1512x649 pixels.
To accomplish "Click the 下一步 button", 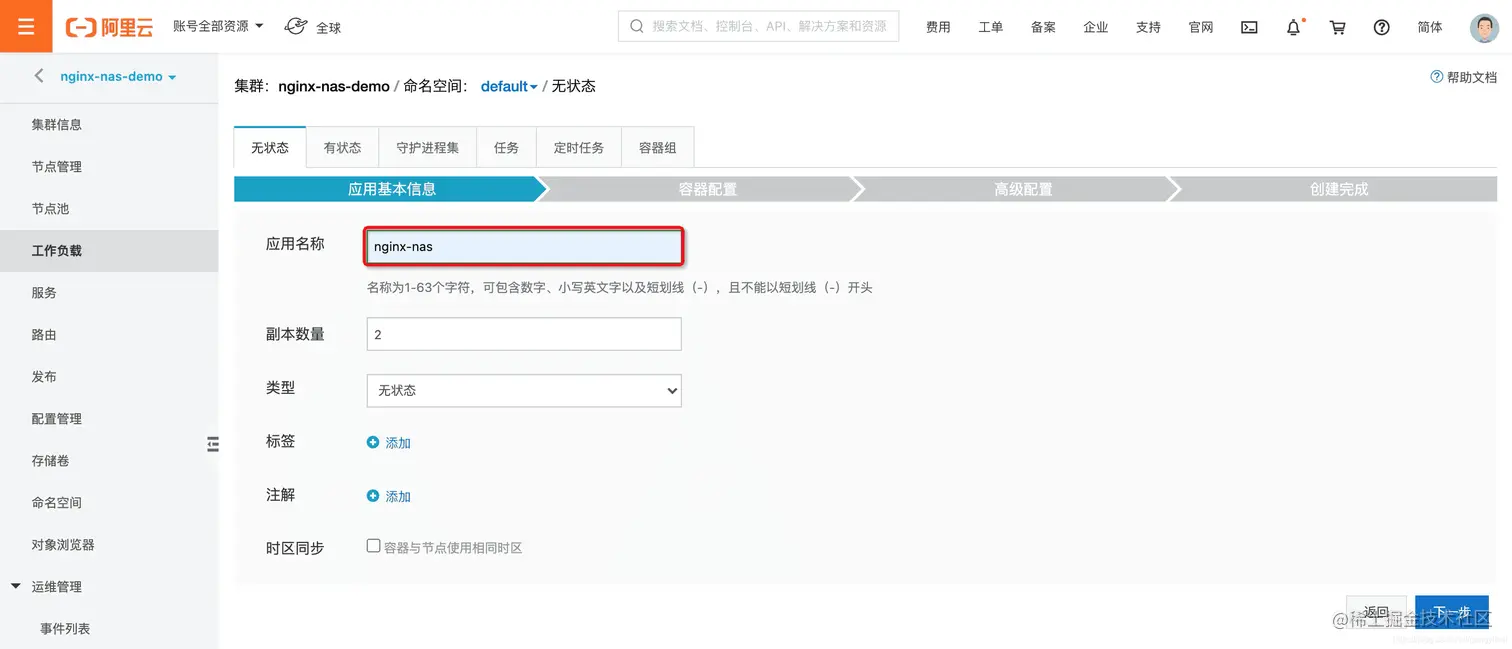I will [x=1451, y=611].
